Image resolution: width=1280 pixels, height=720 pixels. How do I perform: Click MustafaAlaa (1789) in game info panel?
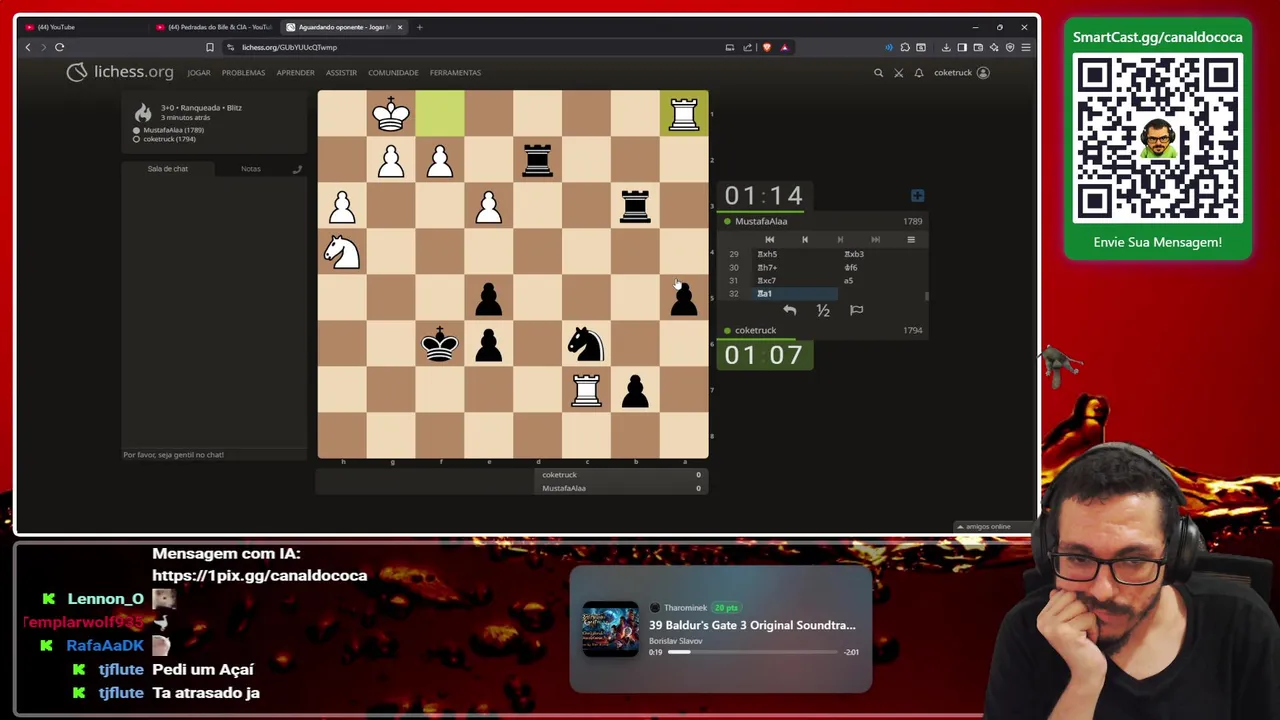pos(173,130)
